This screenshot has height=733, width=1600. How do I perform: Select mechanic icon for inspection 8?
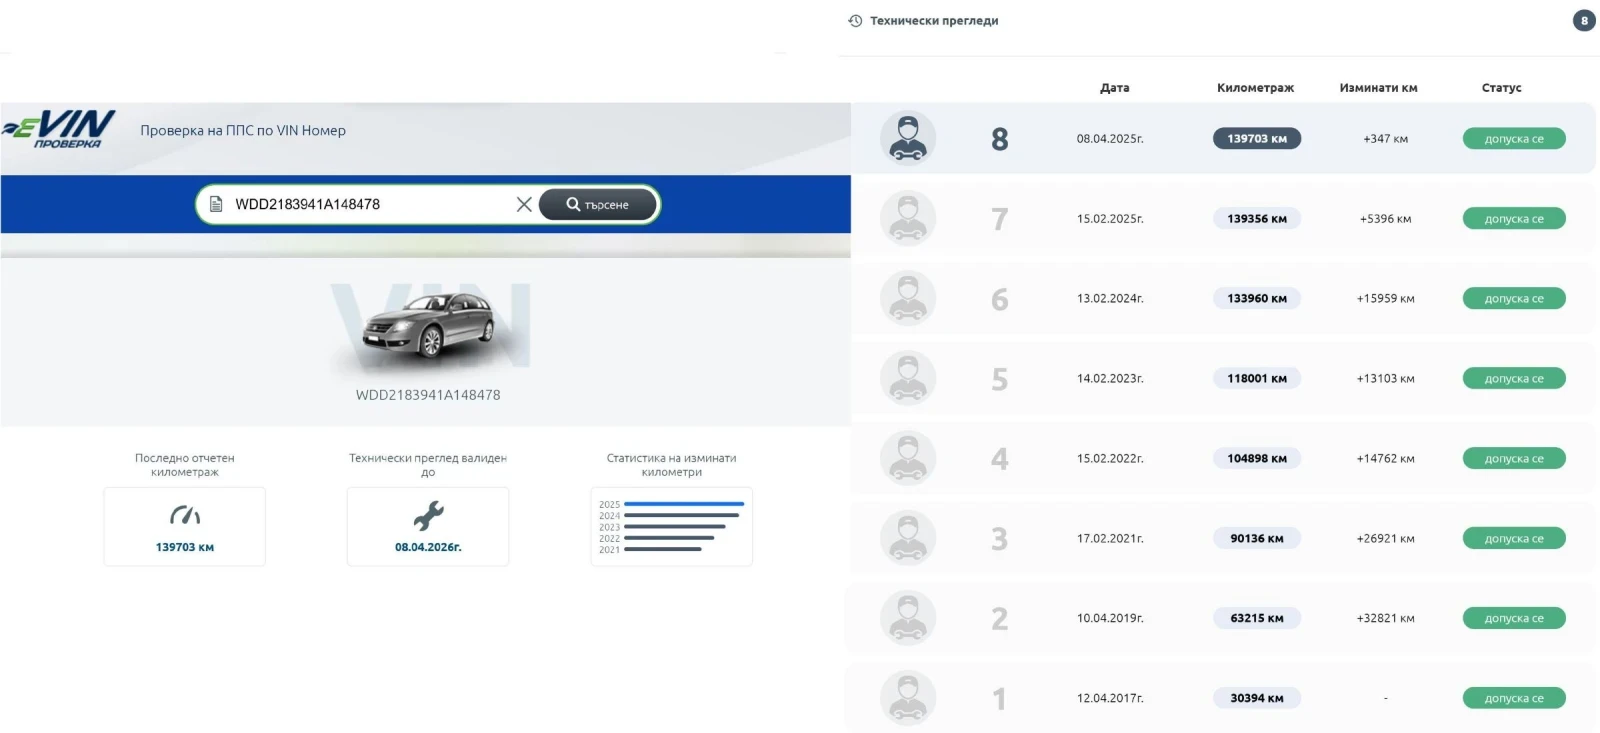click(x=907, y=139)
